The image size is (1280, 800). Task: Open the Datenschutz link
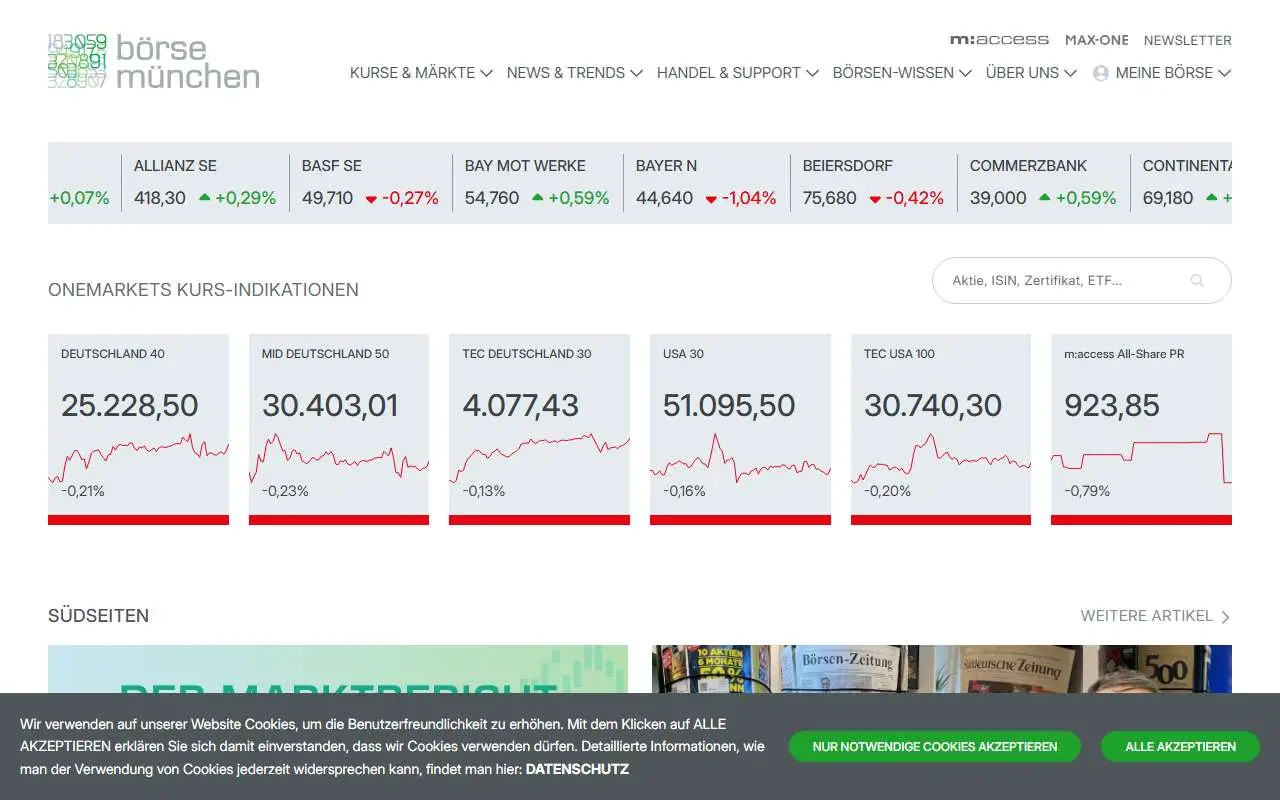pos(577,769)
